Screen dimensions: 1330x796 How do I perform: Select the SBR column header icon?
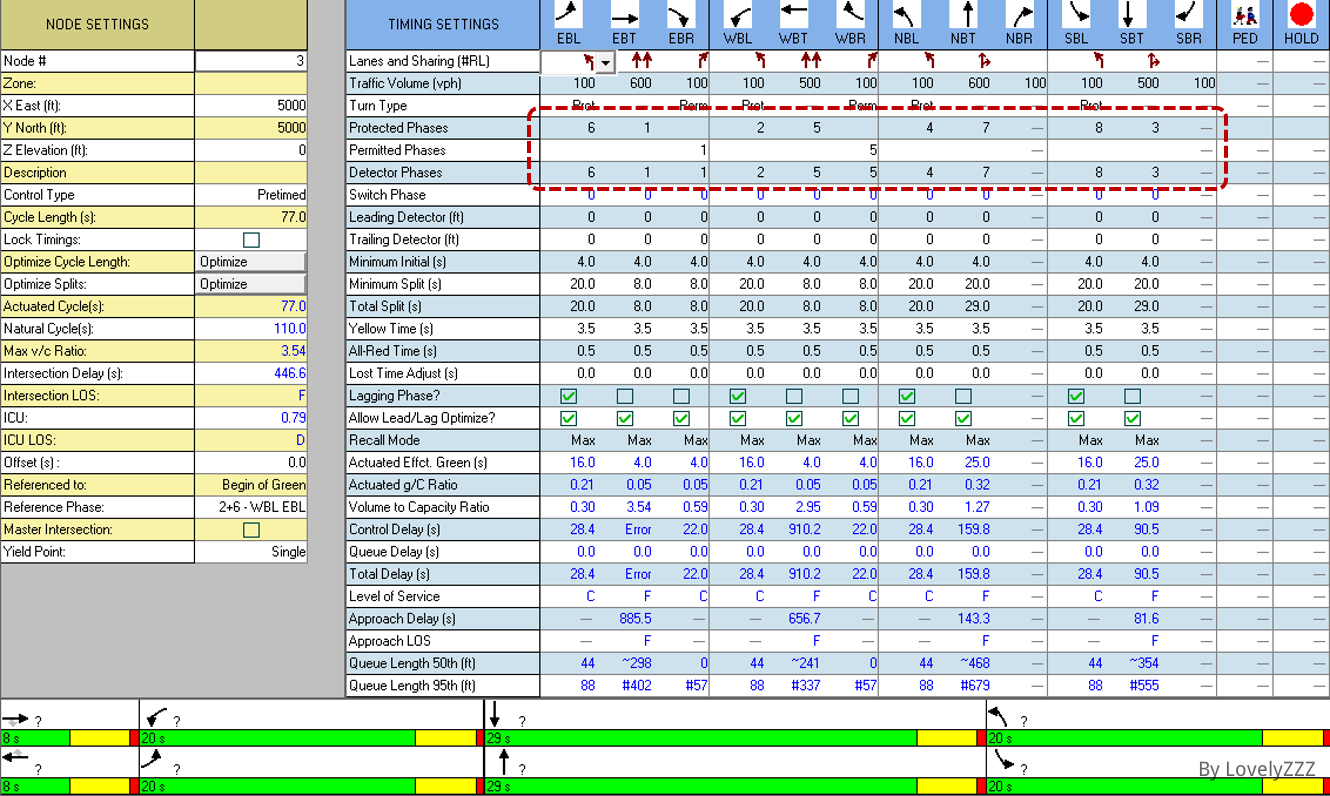(x=1189, y=15)
